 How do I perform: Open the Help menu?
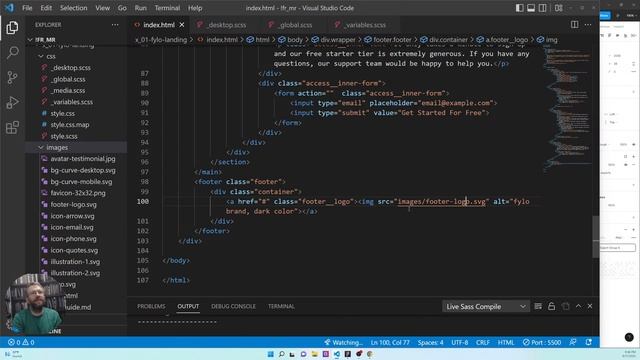[x=195, y=8]
